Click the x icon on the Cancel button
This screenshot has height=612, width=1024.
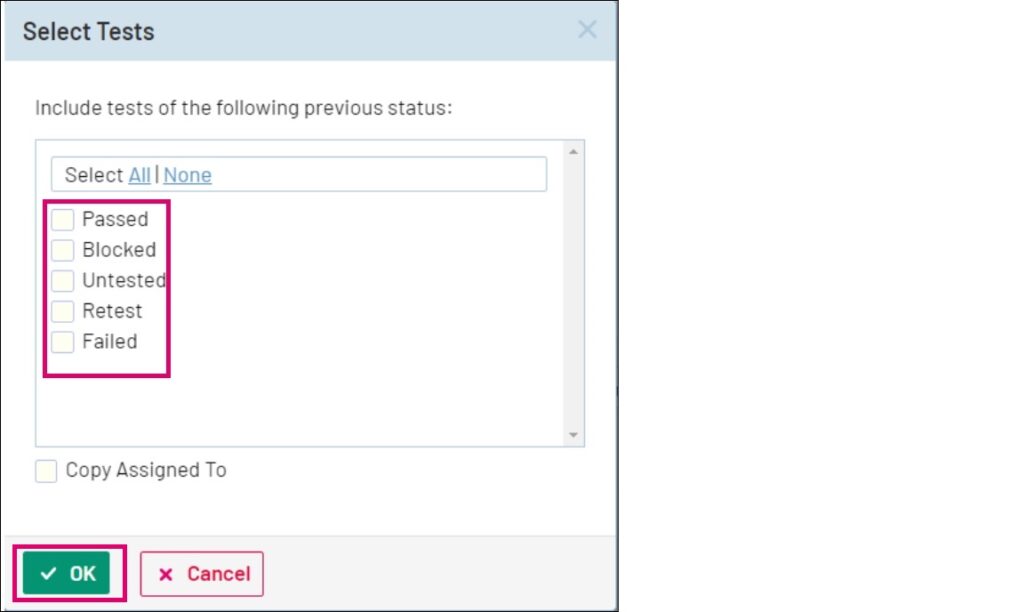[x=166, y=575]
